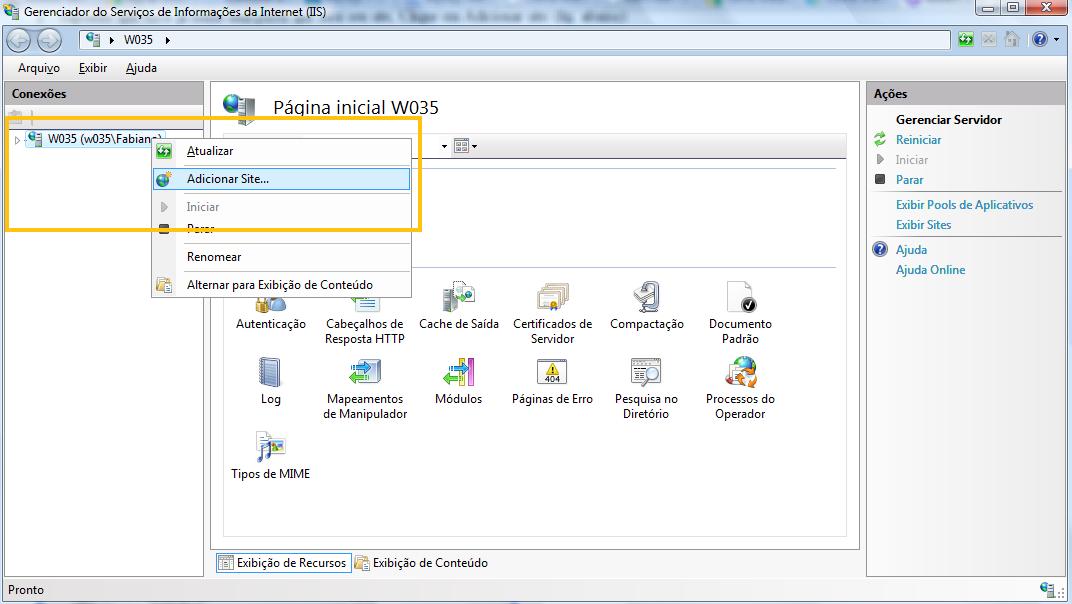Open the grouping dropdown arrow left of view icon
1072x604 pixels.
pyautogui.click(x=444, y=146)
